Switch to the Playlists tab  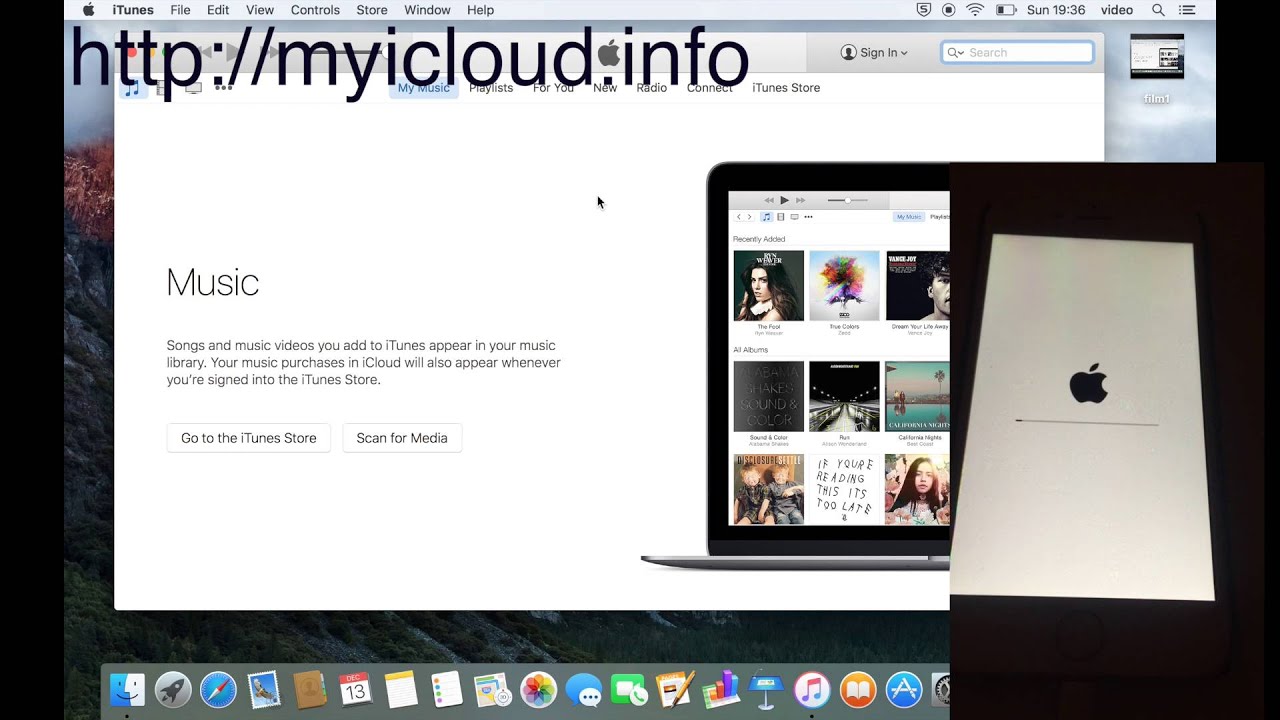491,88
